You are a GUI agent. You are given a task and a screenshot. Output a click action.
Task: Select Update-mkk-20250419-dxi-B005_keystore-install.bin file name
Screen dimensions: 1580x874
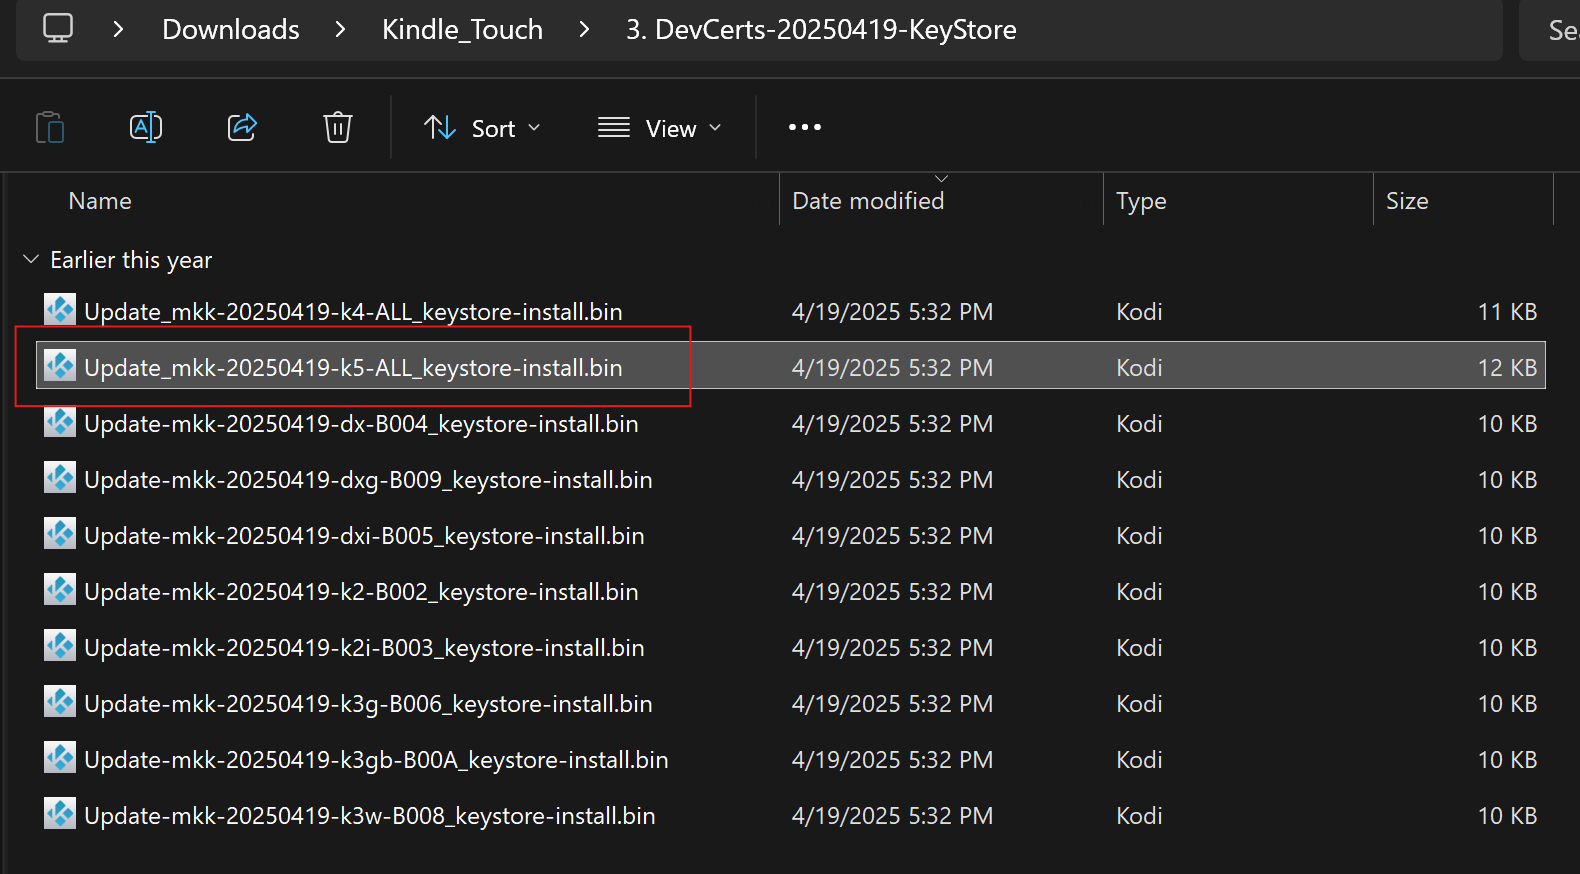click(364, 536)
